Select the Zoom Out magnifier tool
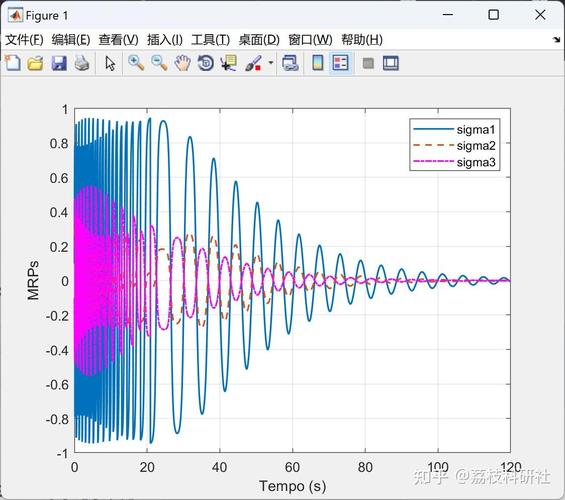The image size is (565, 500). [159, 63]
